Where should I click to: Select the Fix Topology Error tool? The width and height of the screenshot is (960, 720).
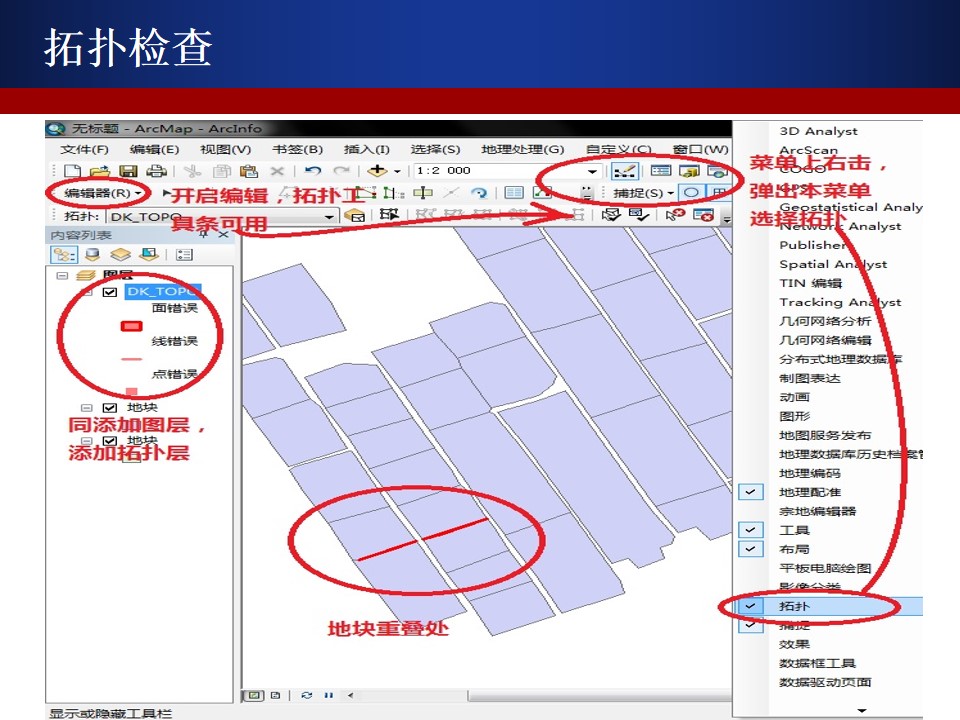pyautogui.click(x=675, y=215)
